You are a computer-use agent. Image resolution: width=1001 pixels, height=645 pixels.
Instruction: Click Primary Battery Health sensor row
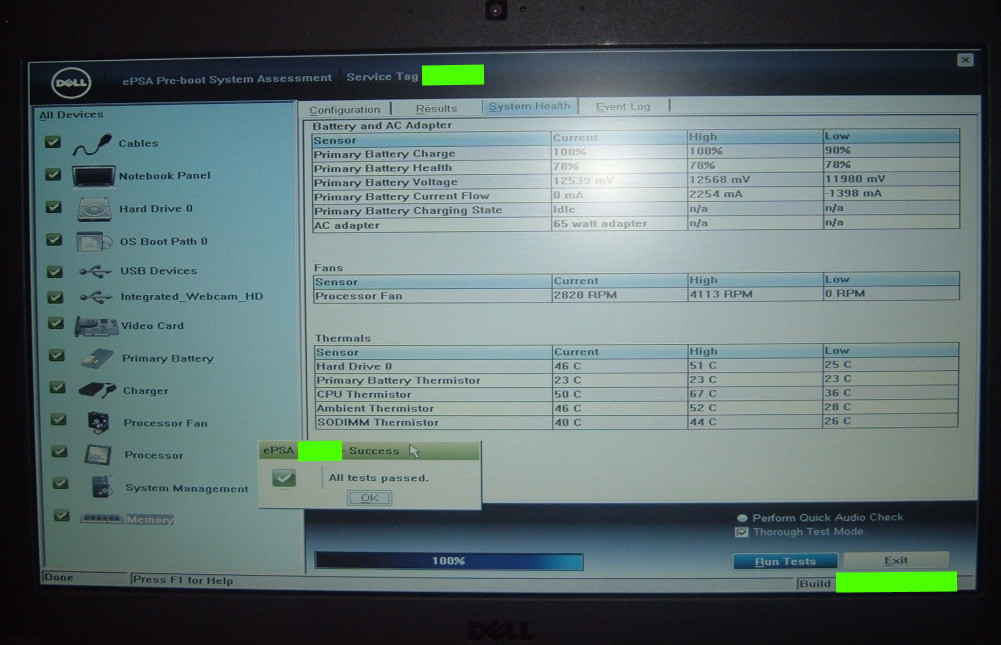635,167
